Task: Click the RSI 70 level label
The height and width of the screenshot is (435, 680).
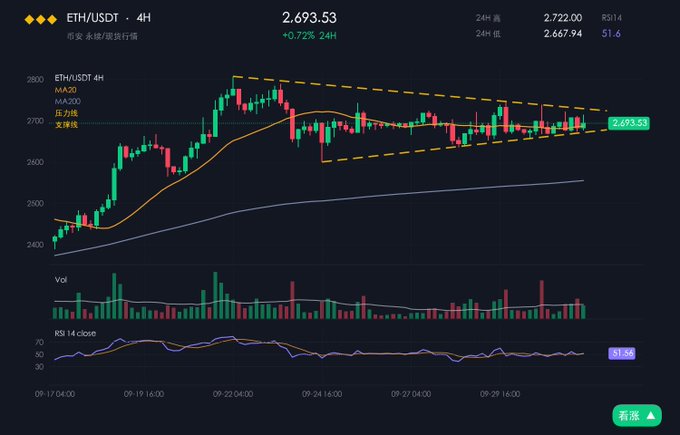Action: click(39, 343)
